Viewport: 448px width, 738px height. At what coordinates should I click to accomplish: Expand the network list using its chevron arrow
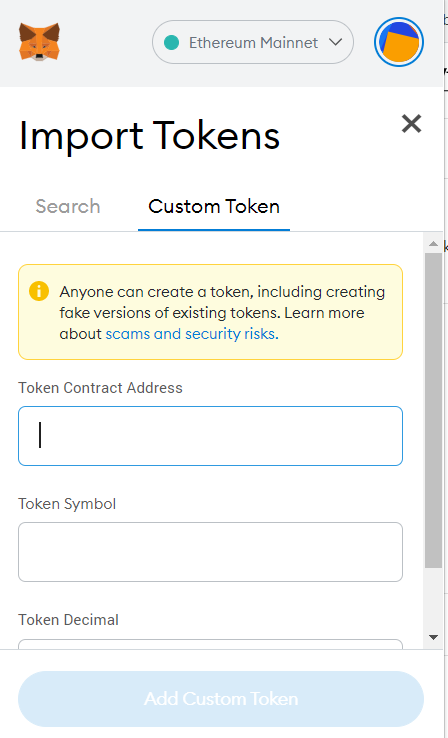[336, 42]
